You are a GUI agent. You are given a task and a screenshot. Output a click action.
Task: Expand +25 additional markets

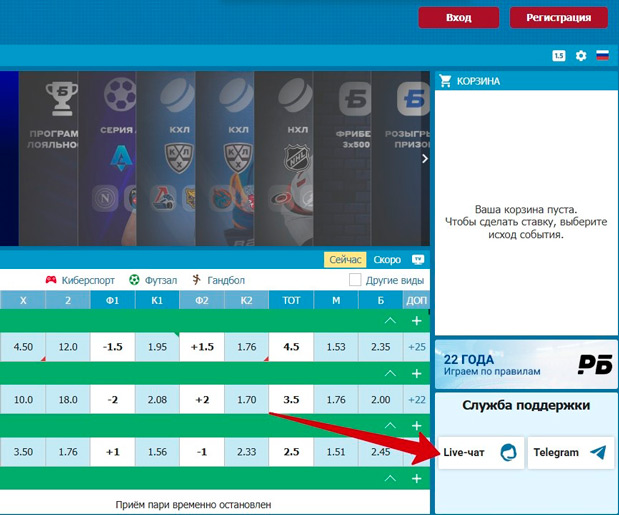click(416, 347)
